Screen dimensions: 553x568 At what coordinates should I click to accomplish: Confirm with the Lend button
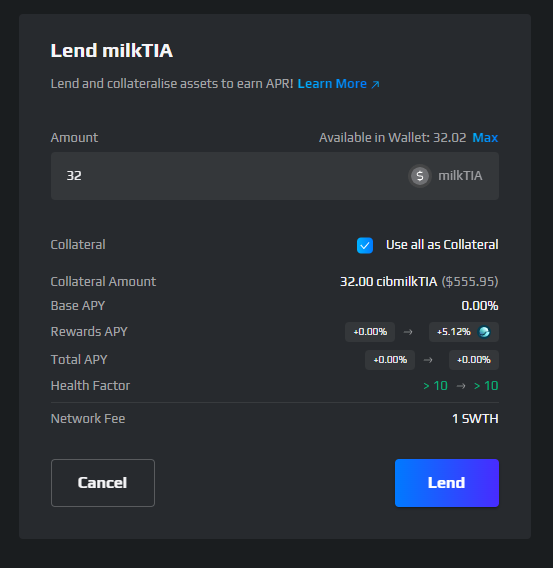click(447, 483)
